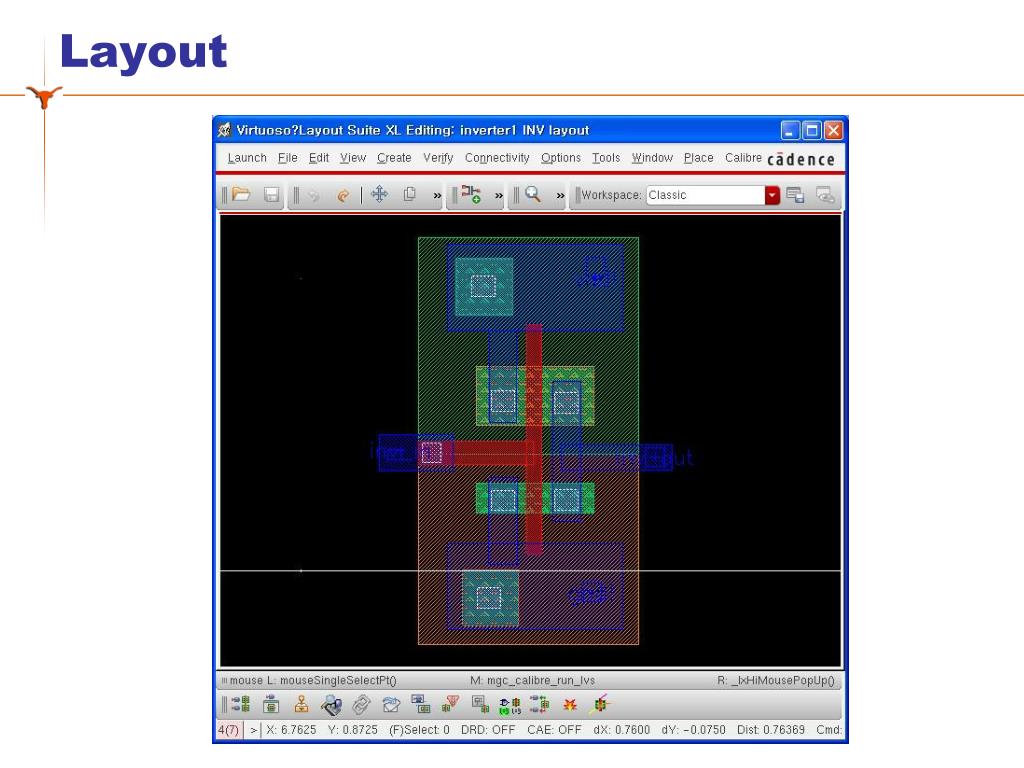Open the Place menu
The height and width of the screenshot is (768, 1024).
(698, 158)
